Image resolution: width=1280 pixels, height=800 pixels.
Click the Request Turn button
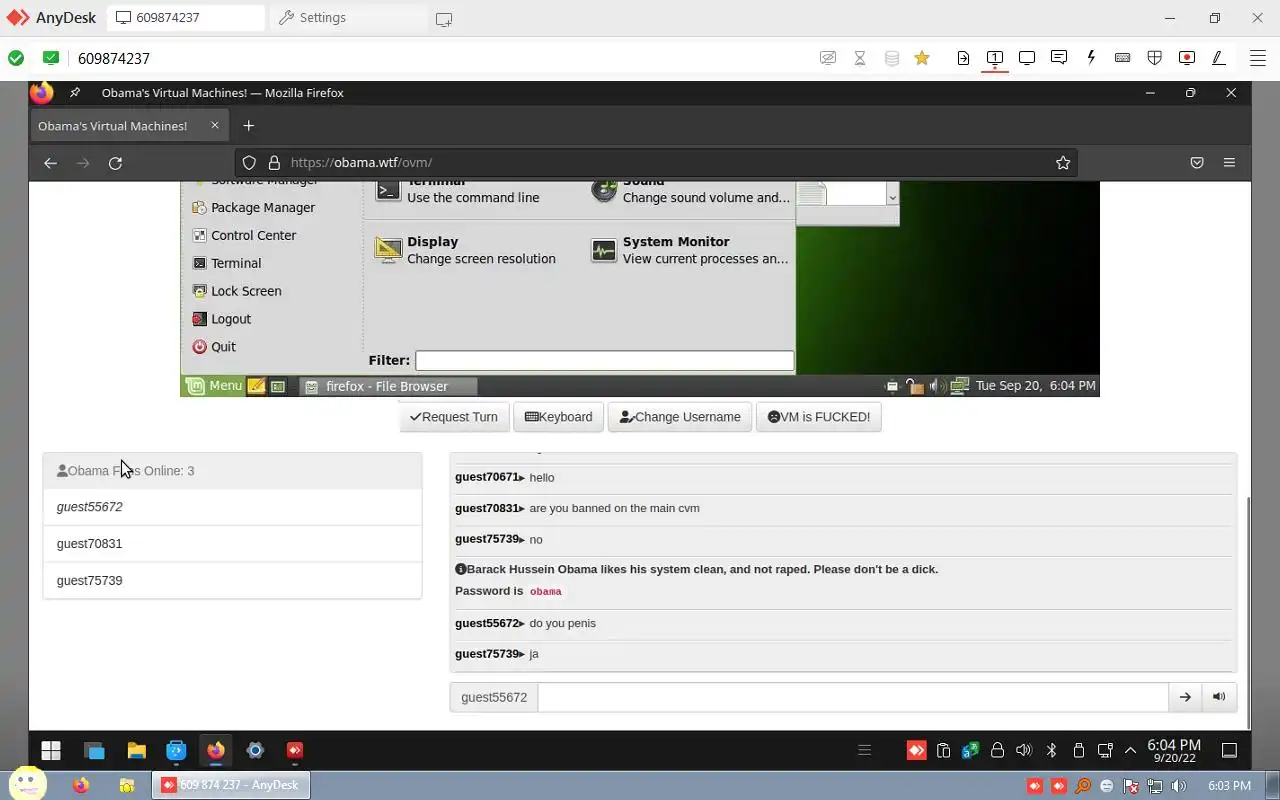click(x=454, y=417)
